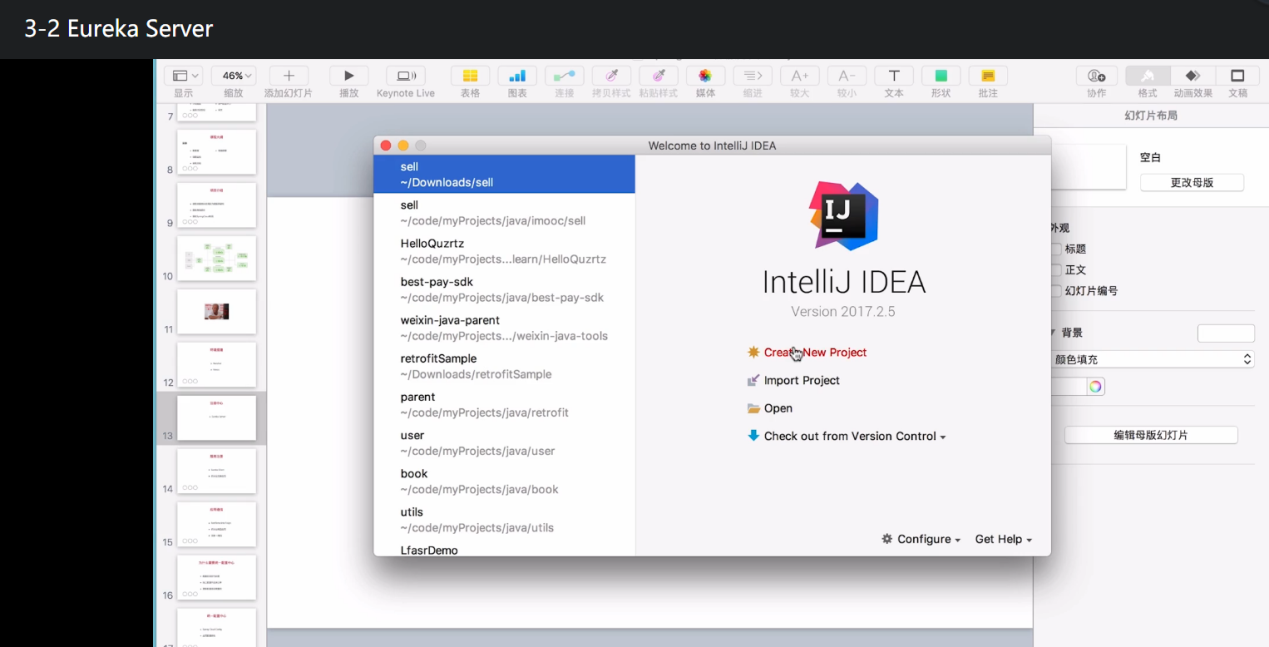The width and height of the screenshot is (1269, 647).
Task: Start the slideshow with the 播放 icon
Action: click(349, 76)
